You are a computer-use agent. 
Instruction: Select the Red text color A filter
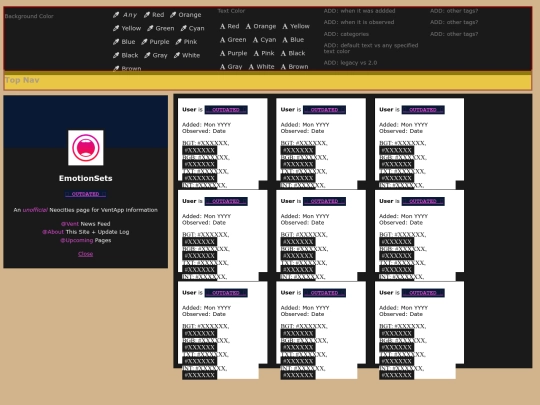pos(229,26)
